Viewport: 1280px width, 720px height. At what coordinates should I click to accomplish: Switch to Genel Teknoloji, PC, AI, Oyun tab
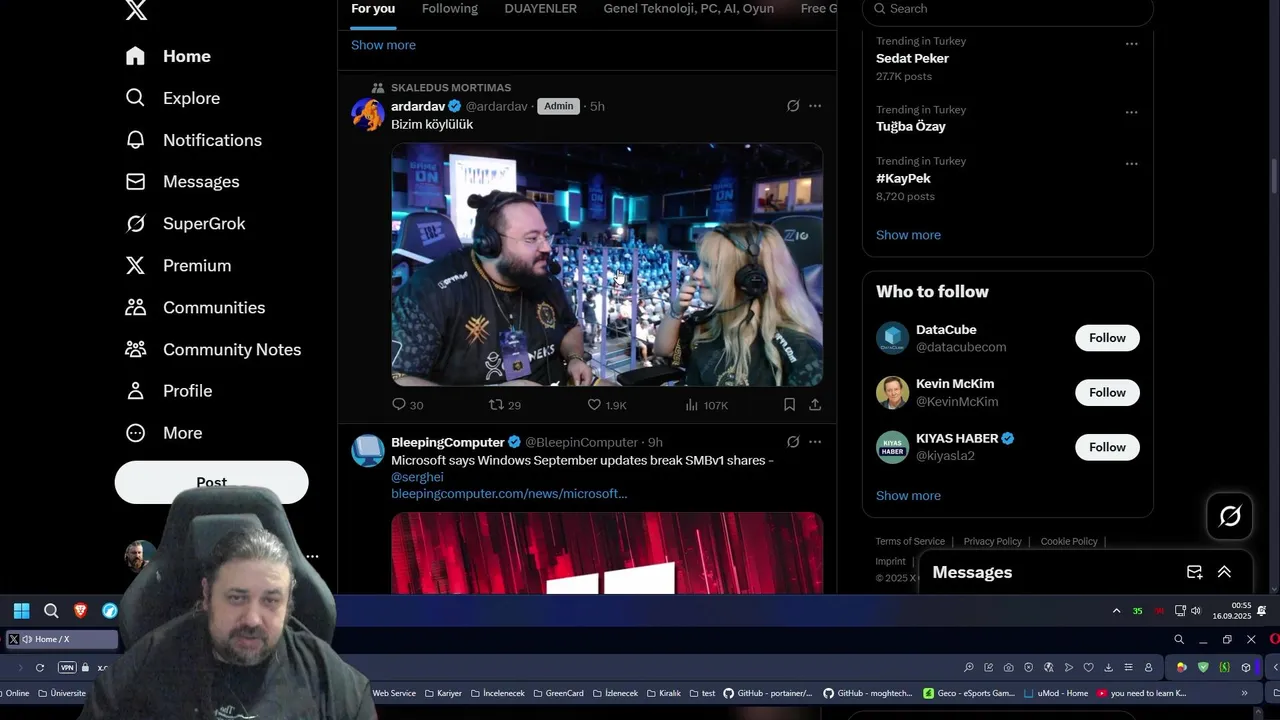point(688,9)
